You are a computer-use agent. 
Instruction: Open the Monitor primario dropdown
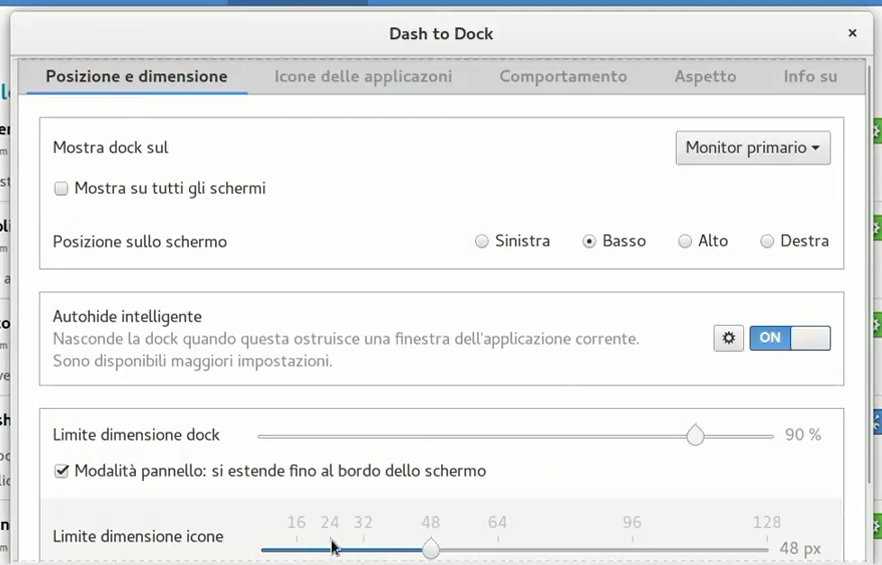pos(753,148)
